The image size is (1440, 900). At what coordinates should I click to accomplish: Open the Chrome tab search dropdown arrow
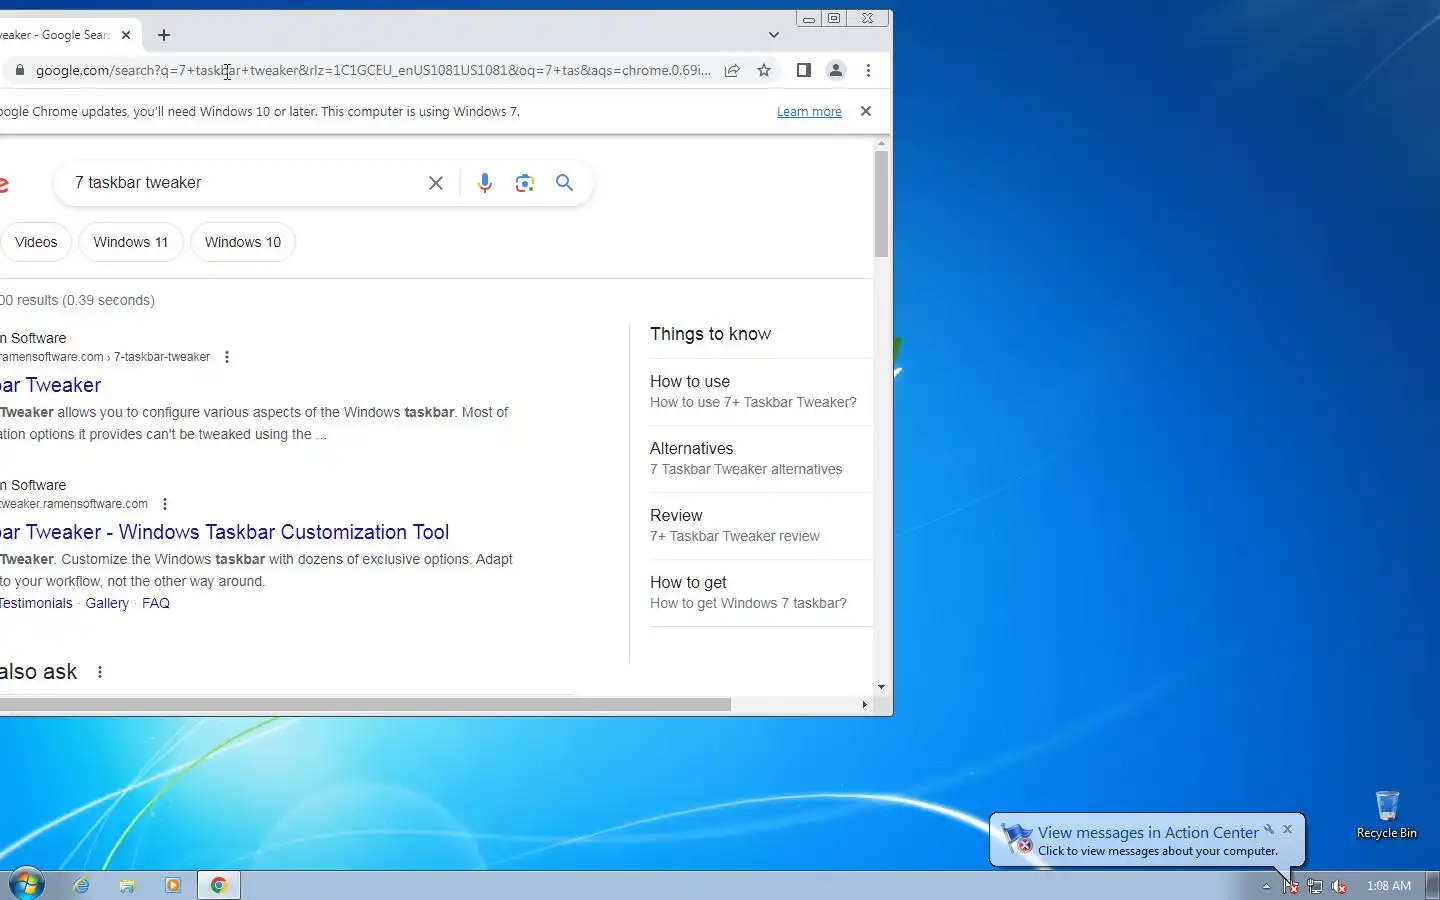coord(773,35)
